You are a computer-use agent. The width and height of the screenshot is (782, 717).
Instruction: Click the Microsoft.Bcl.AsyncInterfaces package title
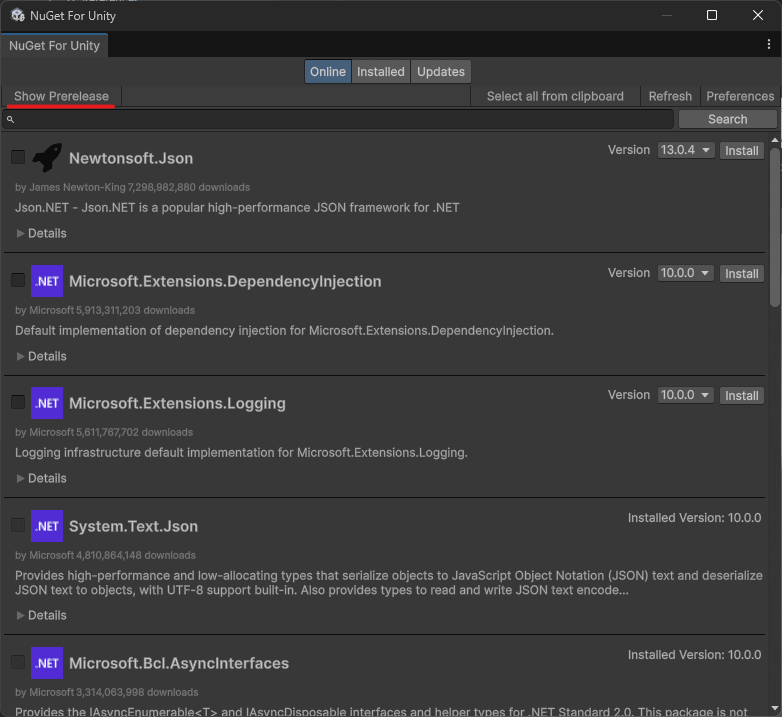pyautogui.click(x=179, y=664)
